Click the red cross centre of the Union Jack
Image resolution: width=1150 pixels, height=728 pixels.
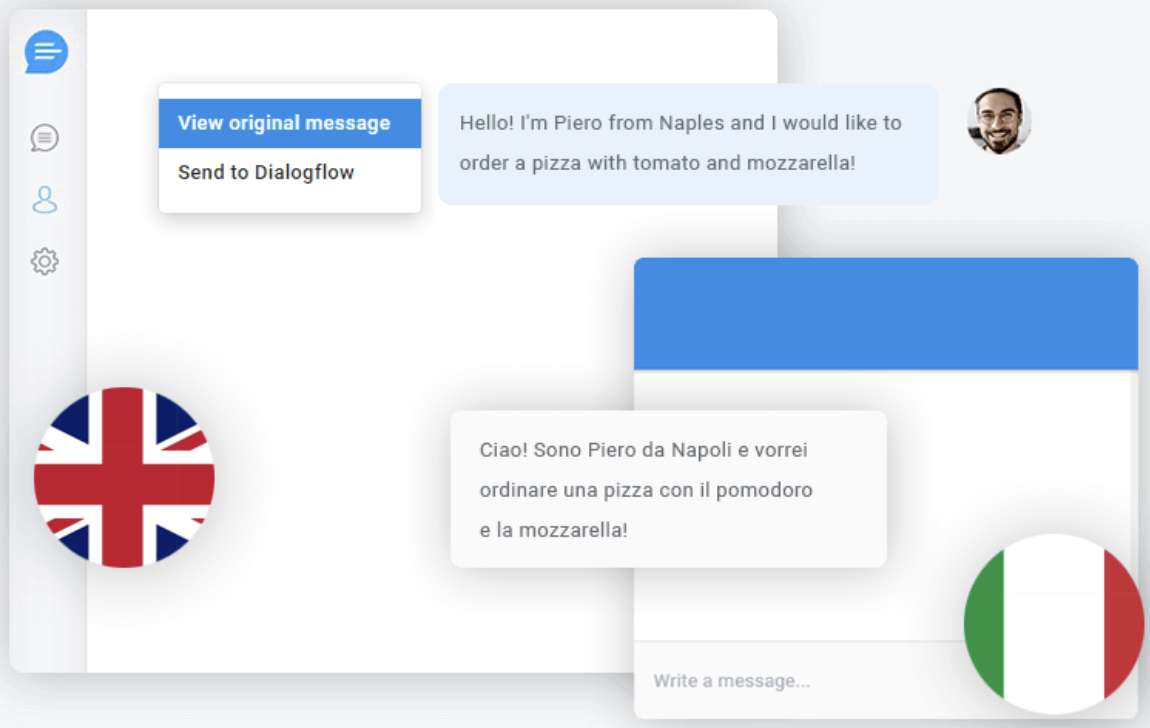tap(124, 478)
